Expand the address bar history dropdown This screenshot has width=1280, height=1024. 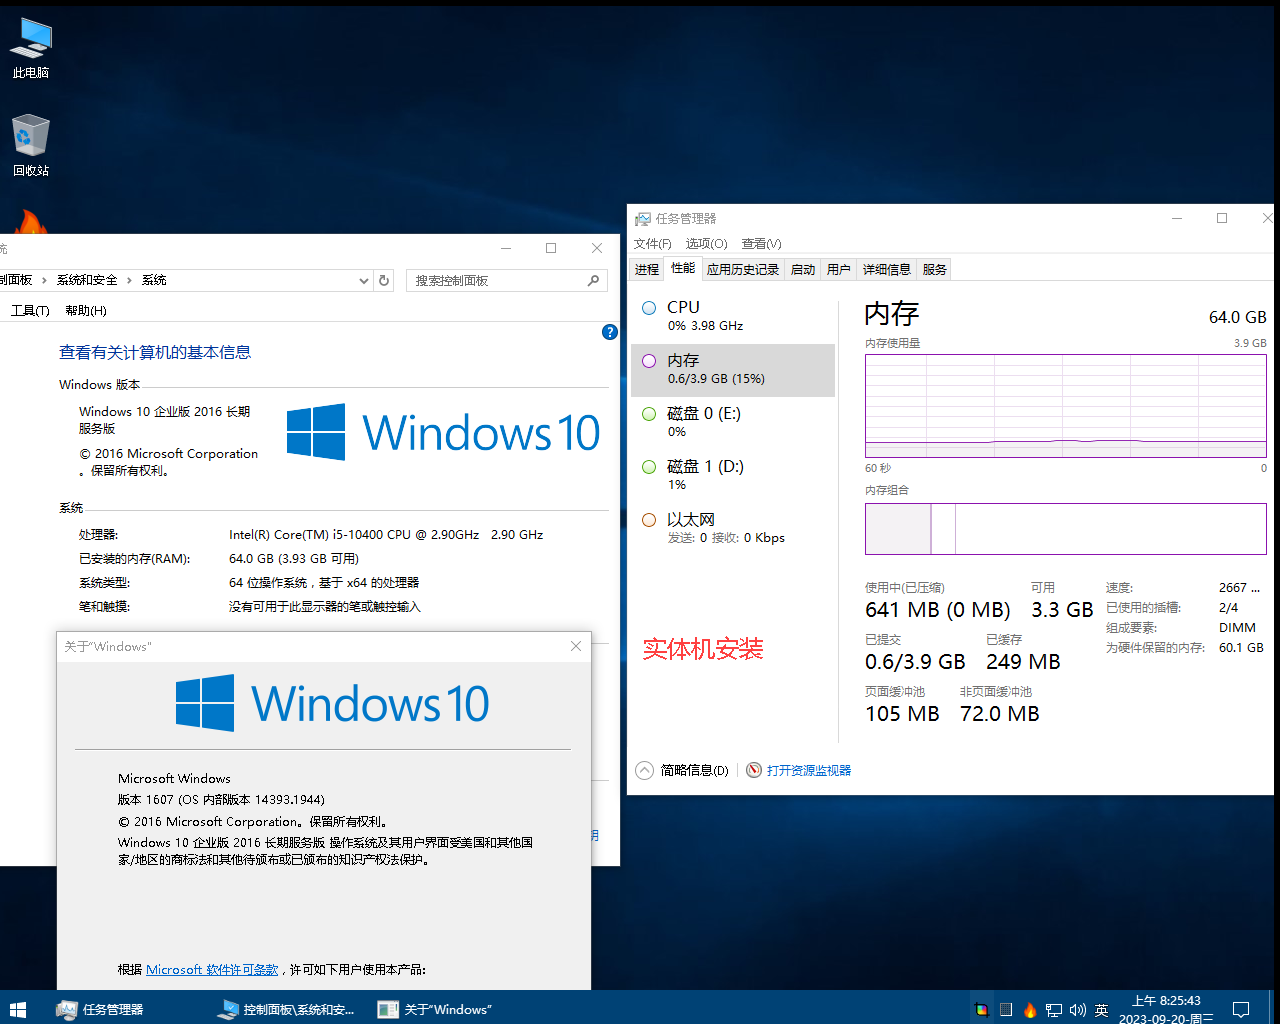click(x=364, y=281)
